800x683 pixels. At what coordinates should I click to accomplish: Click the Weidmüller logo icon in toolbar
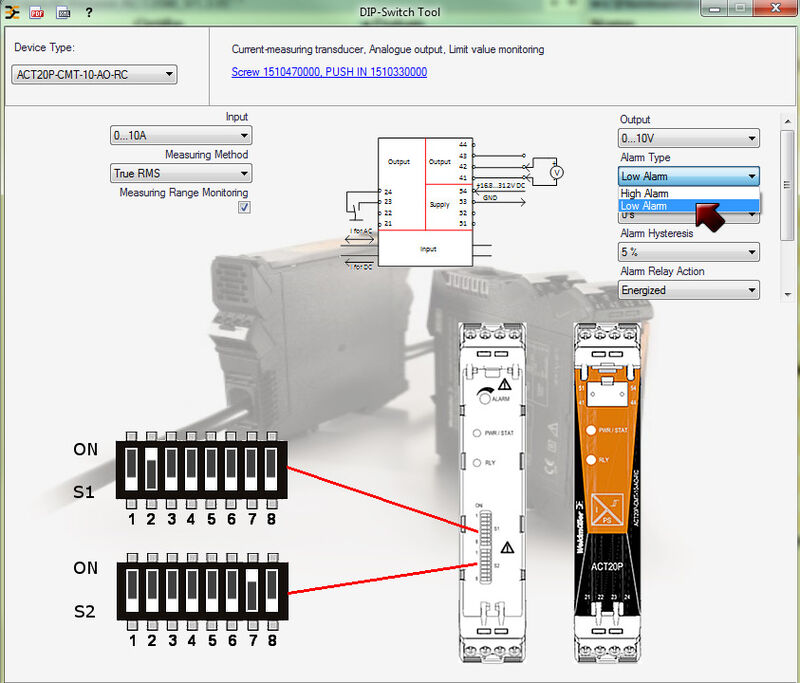coord(13,13)
